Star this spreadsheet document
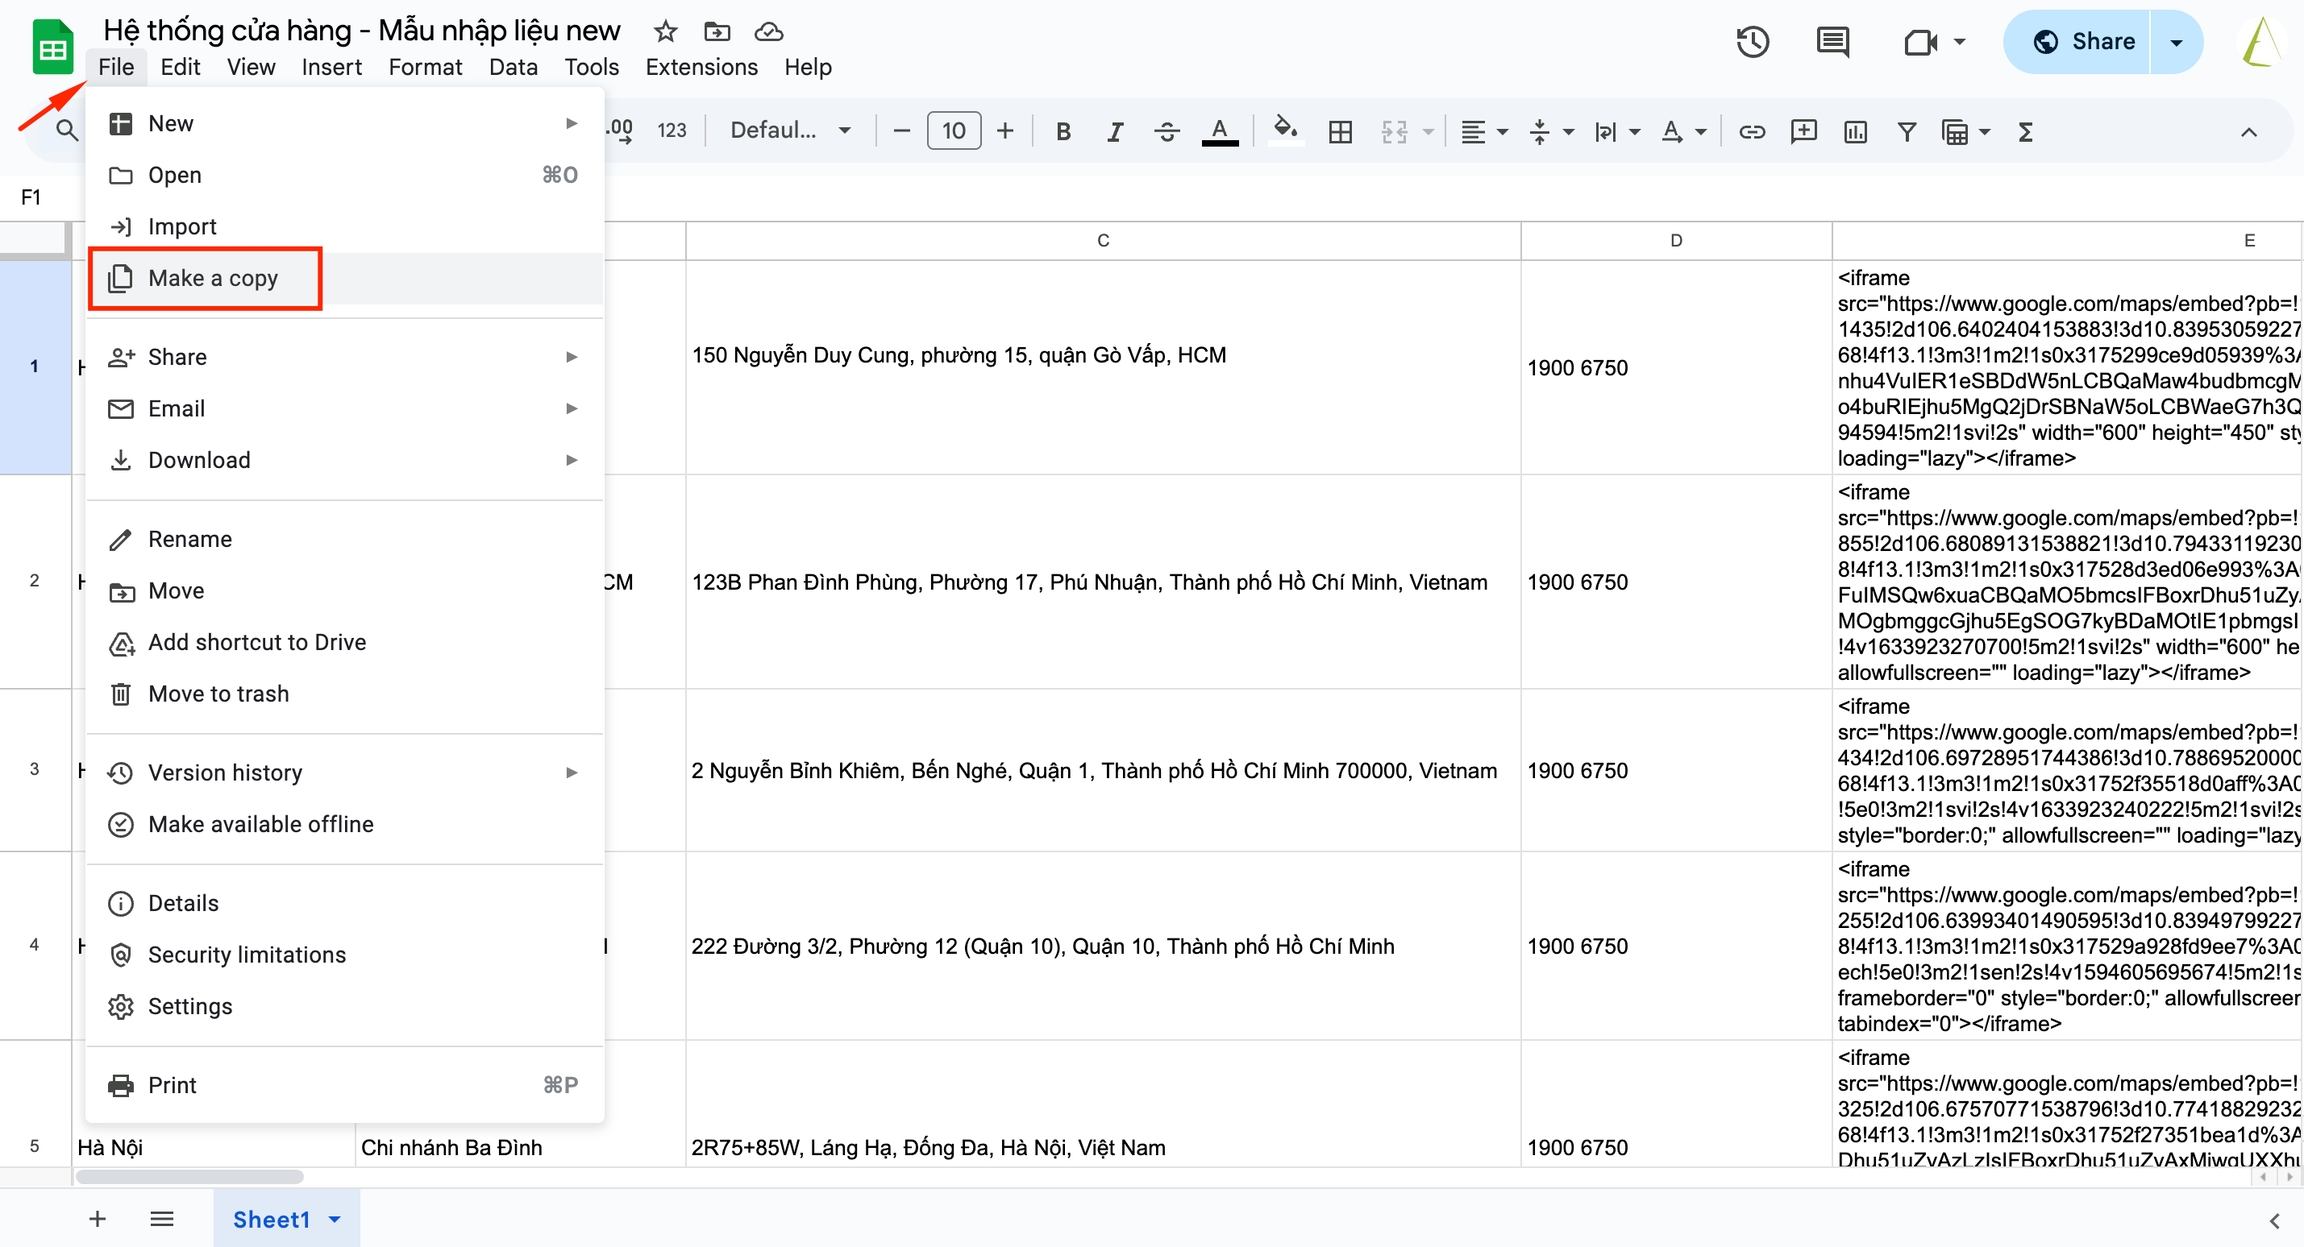 [x=665, y=31]
